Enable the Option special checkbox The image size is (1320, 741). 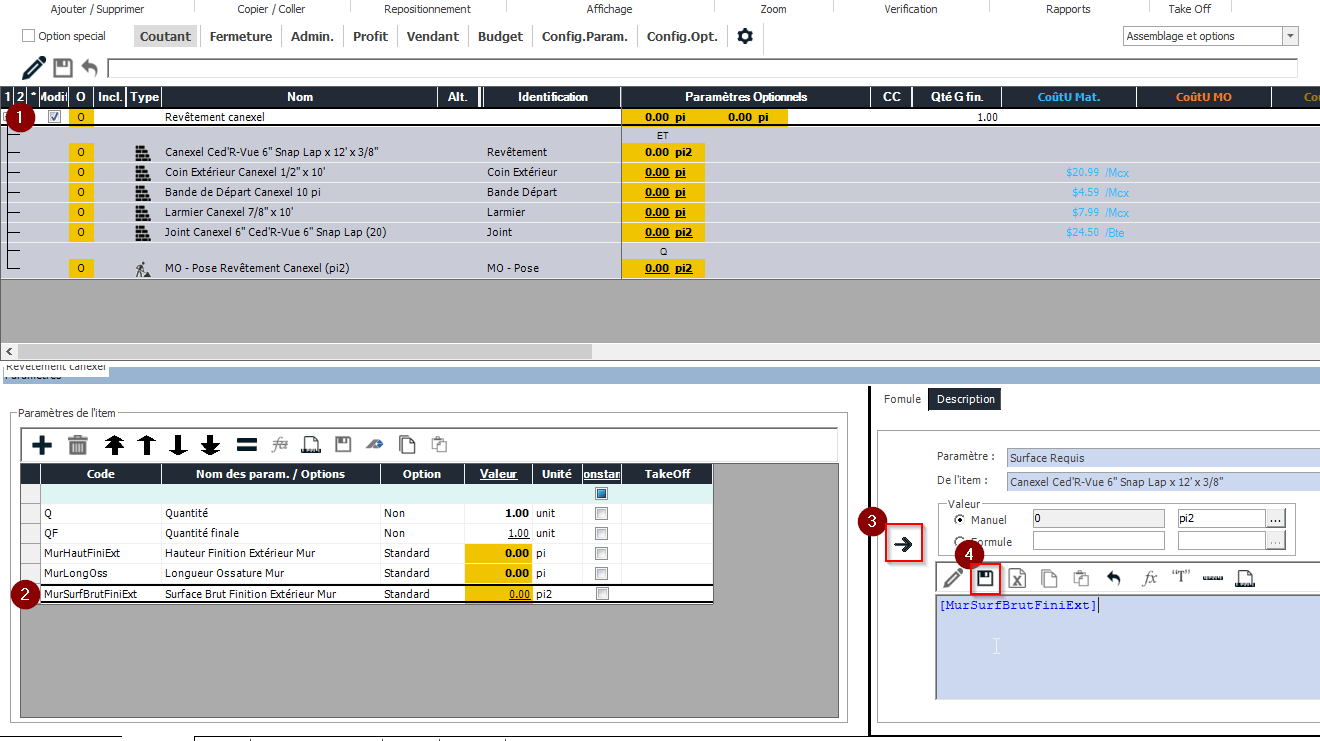(x=29, y=36)
